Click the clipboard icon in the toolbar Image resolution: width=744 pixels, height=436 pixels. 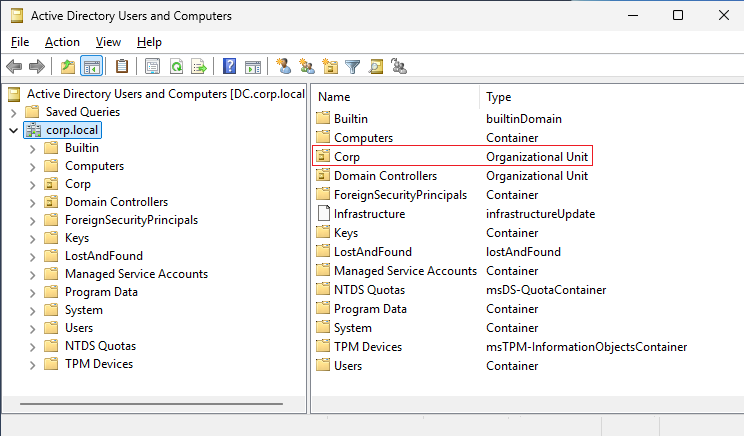click(x=122, y=66)
